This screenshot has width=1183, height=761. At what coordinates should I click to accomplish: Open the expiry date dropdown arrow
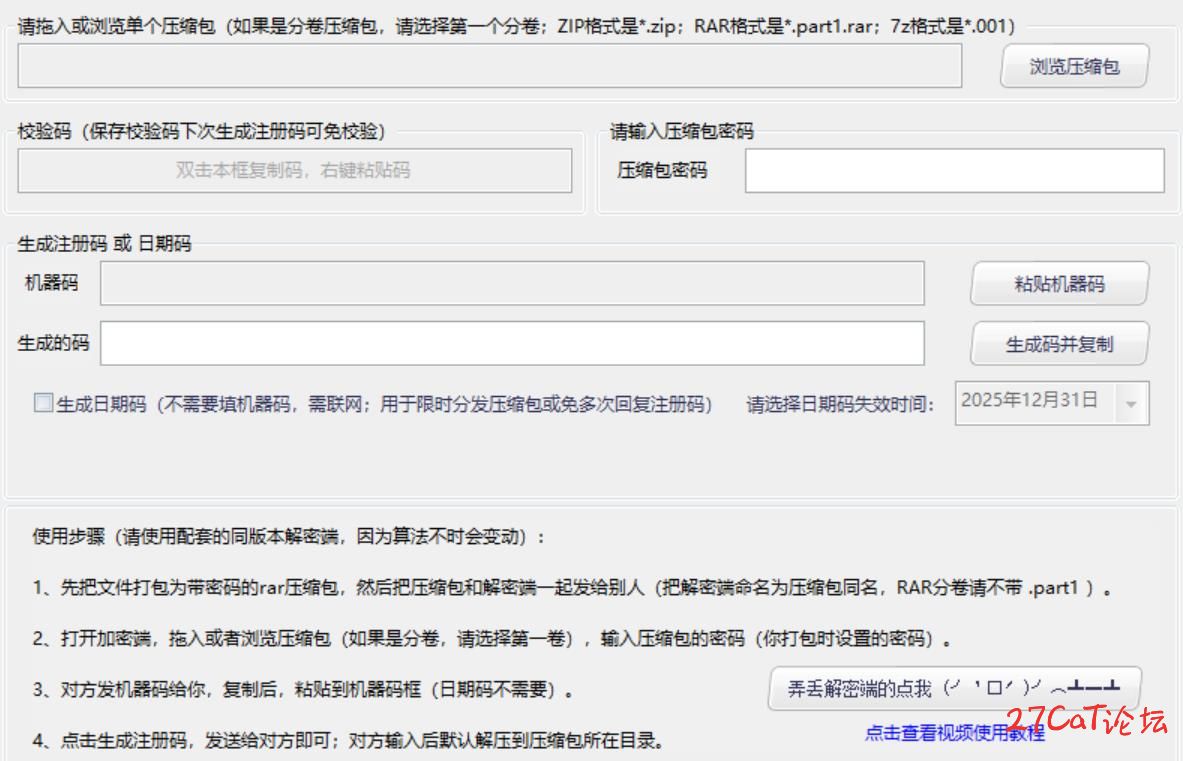pyautogui.click(x=1131, y=404)
